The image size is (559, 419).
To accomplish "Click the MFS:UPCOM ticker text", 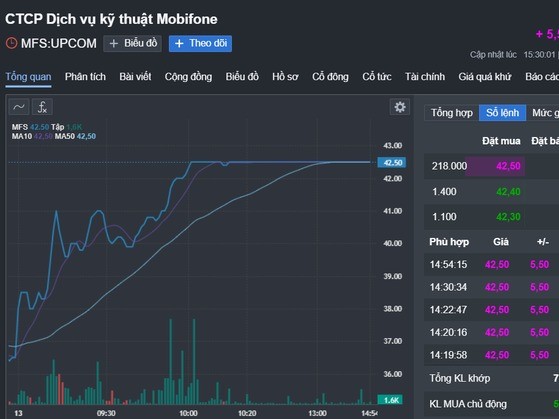I will [x=58, y=44].
